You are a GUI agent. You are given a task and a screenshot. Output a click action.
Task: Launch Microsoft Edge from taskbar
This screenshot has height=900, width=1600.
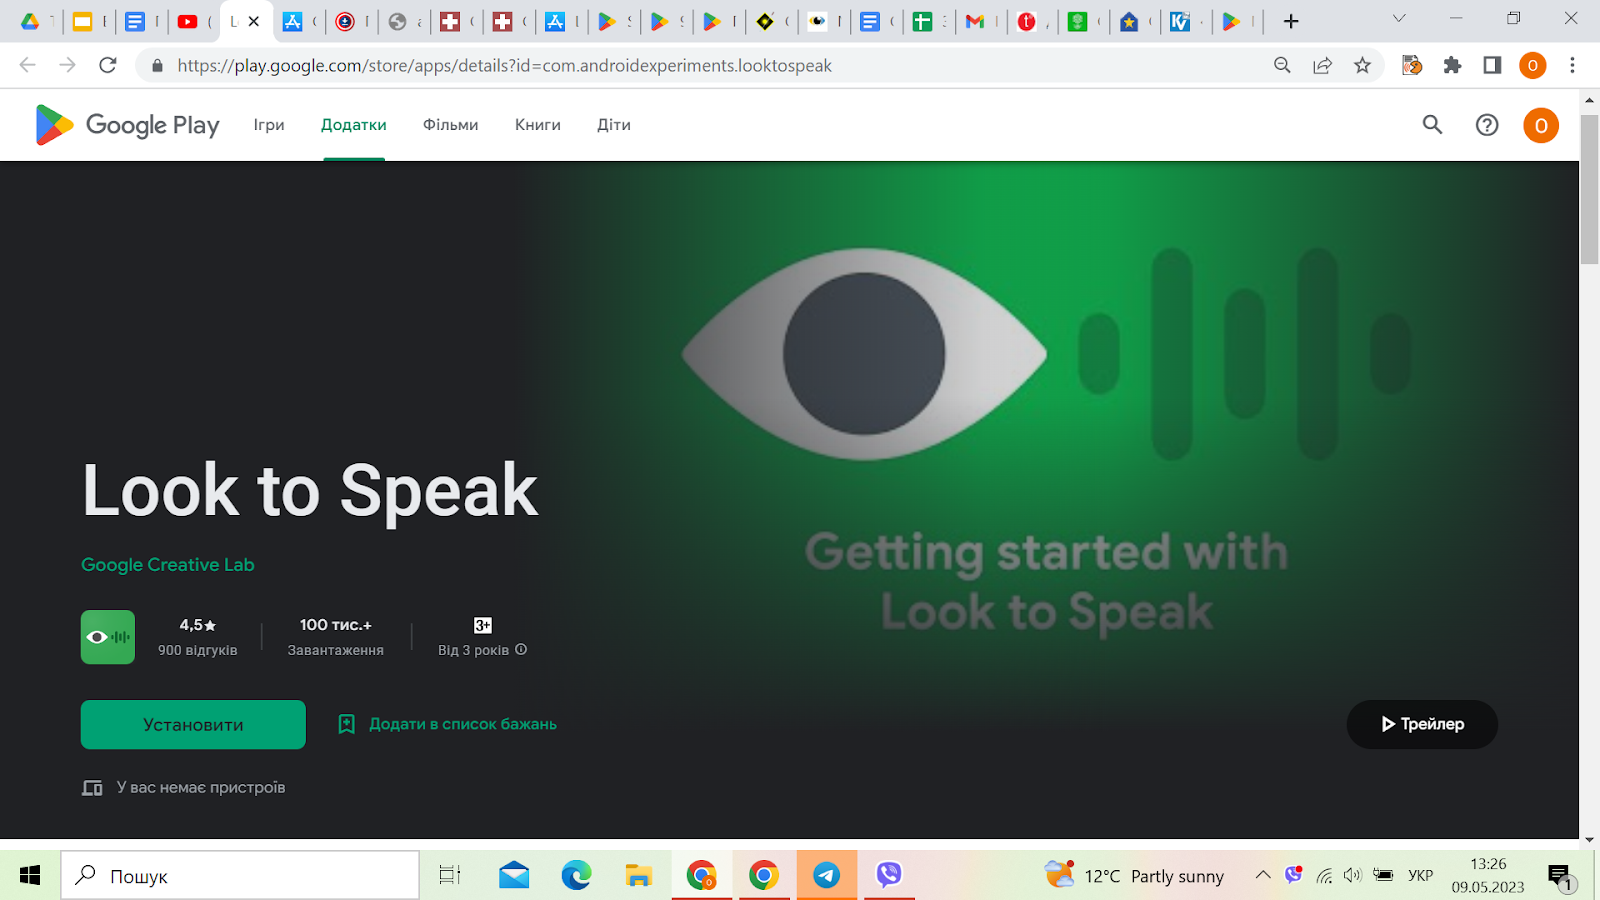point(576,876)
